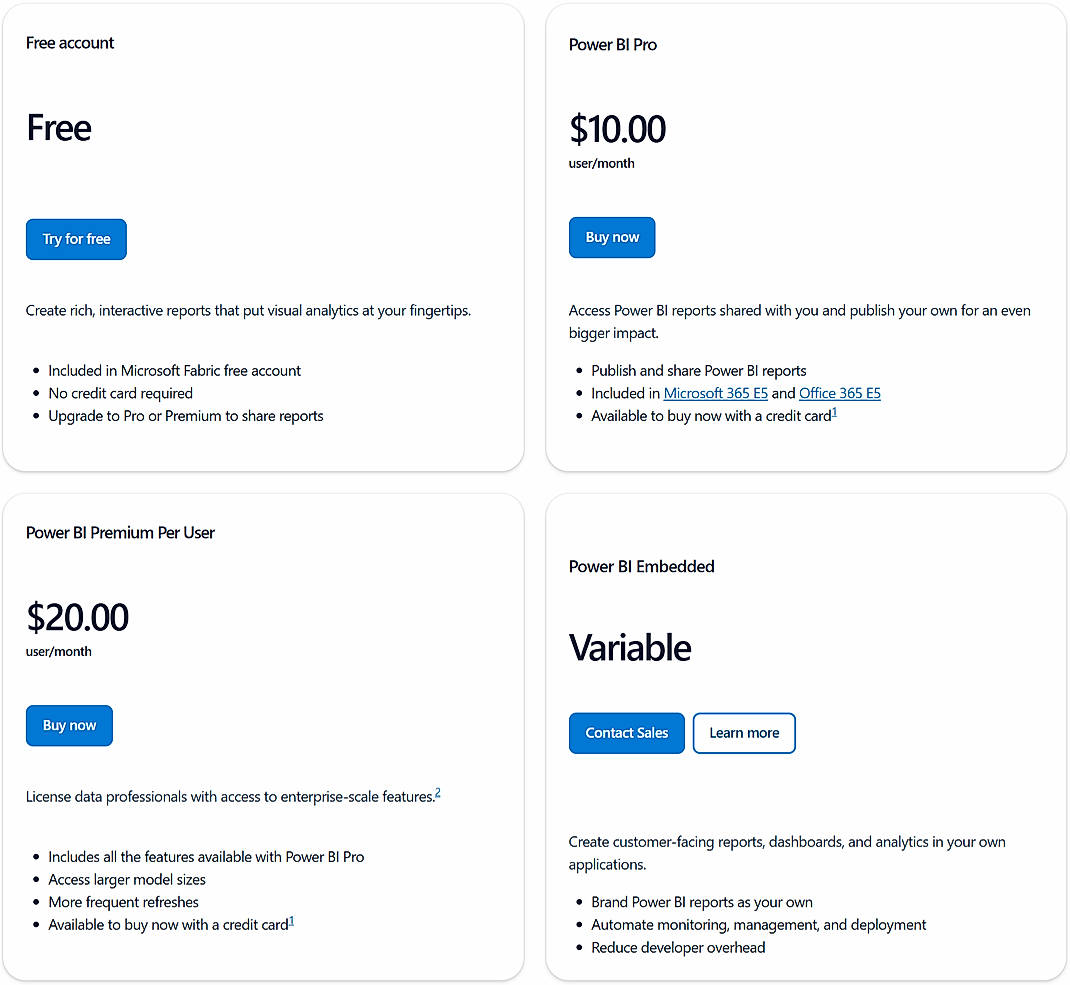Open the Office 365 E5 link
This screenshot has height=985, width=1070.
point(840,394)
